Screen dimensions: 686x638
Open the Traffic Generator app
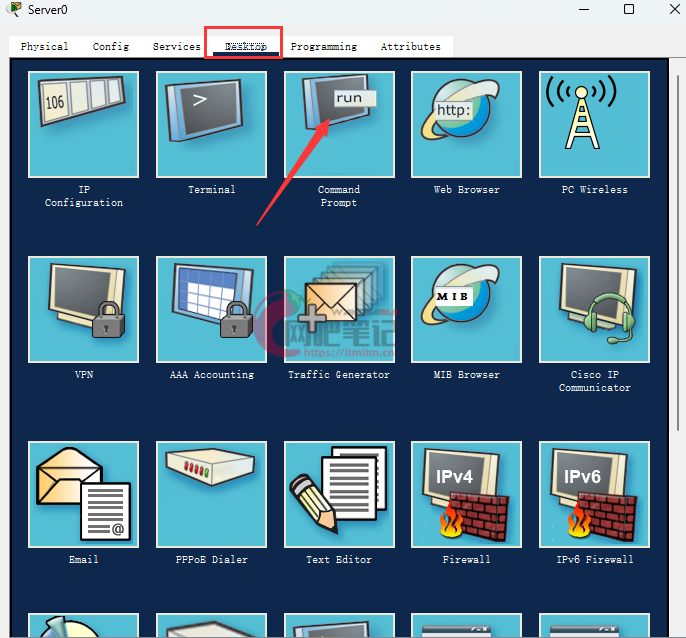tap(339, 309)
